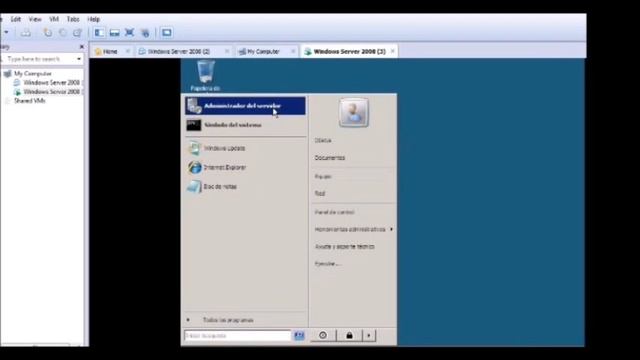Click the toolbar icon left of snapshot

point(26,33)
